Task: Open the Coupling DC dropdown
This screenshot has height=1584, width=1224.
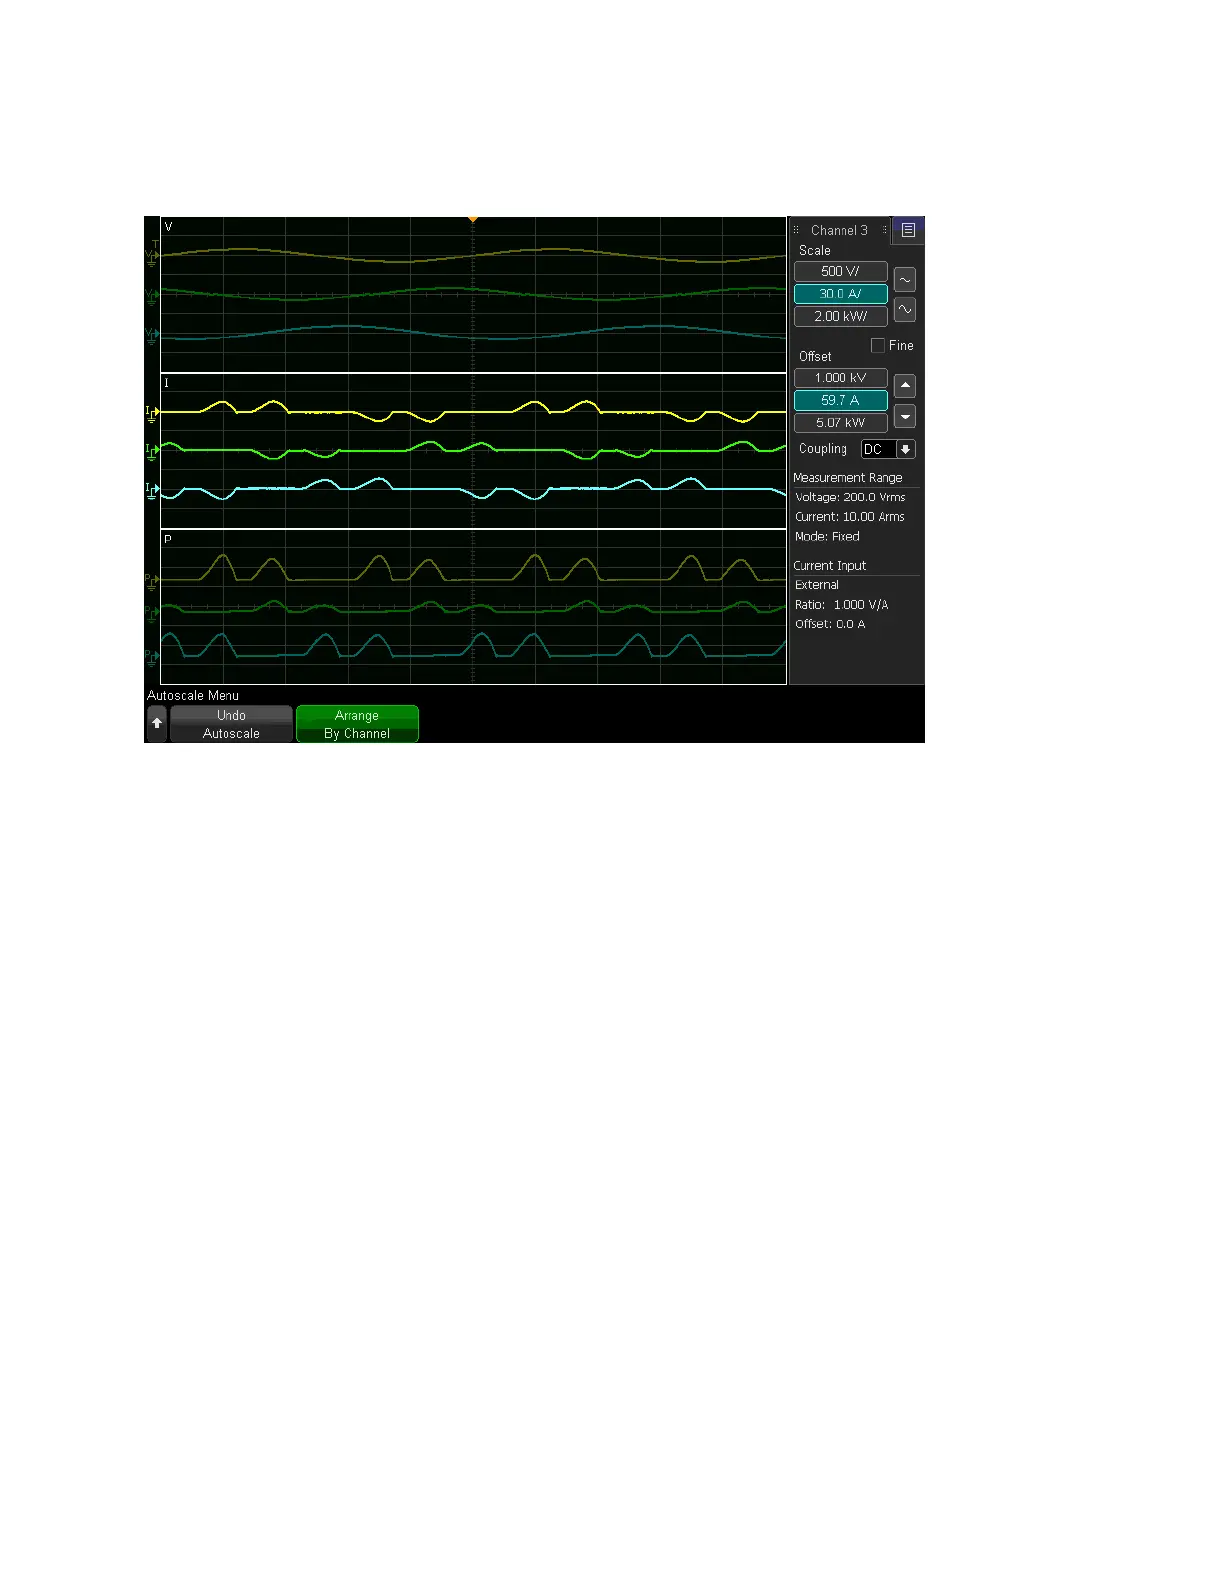Action: [888, 449]
